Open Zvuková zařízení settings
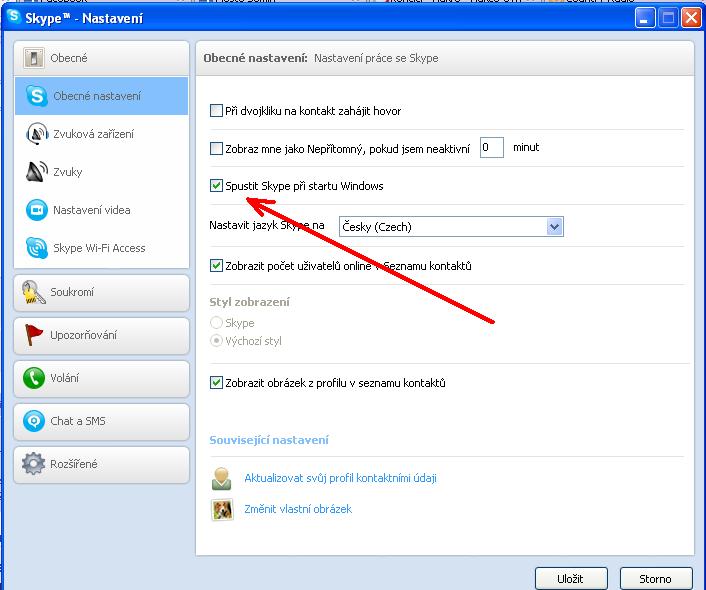Viewport: 706px width, 590px height. coord(101,134)
